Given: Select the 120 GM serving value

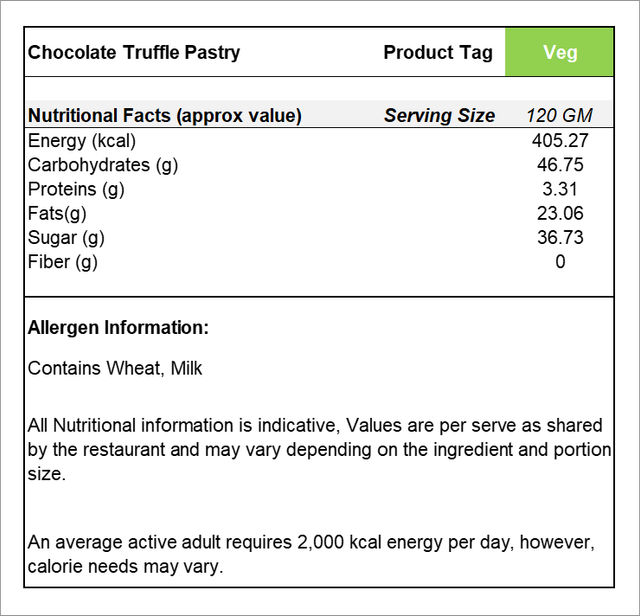Looking at the screenshot, I should (559, 116).
